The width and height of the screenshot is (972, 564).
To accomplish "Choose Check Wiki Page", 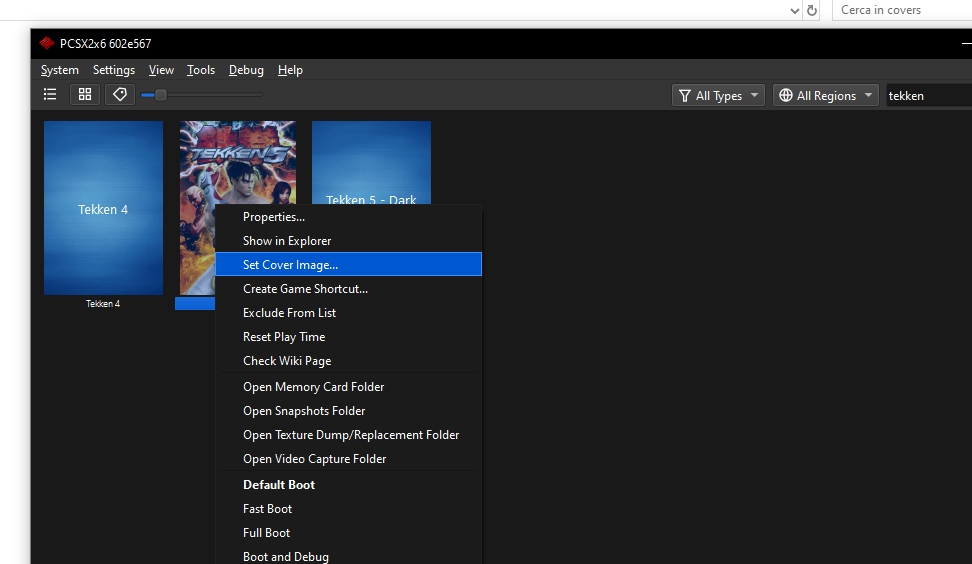I will click(348, 361).
